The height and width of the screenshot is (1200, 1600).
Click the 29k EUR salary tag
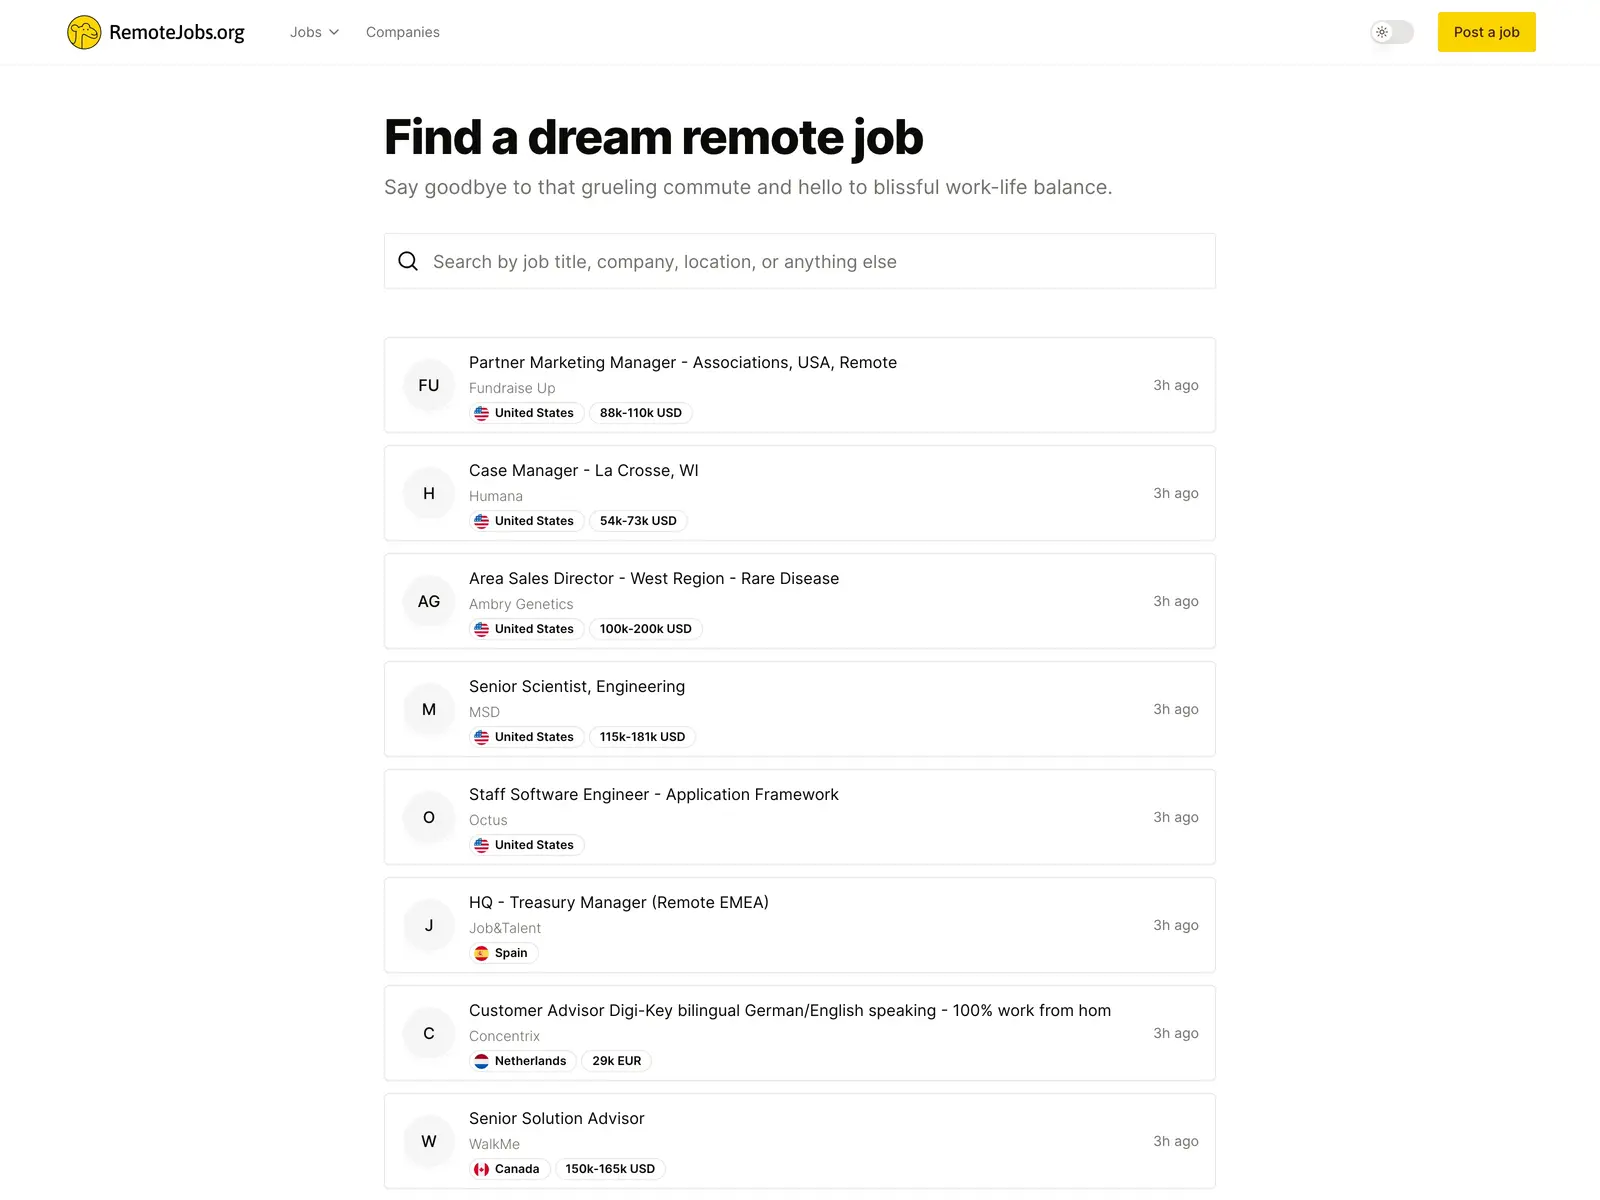pyautogui.click(x=617, y=1061)
